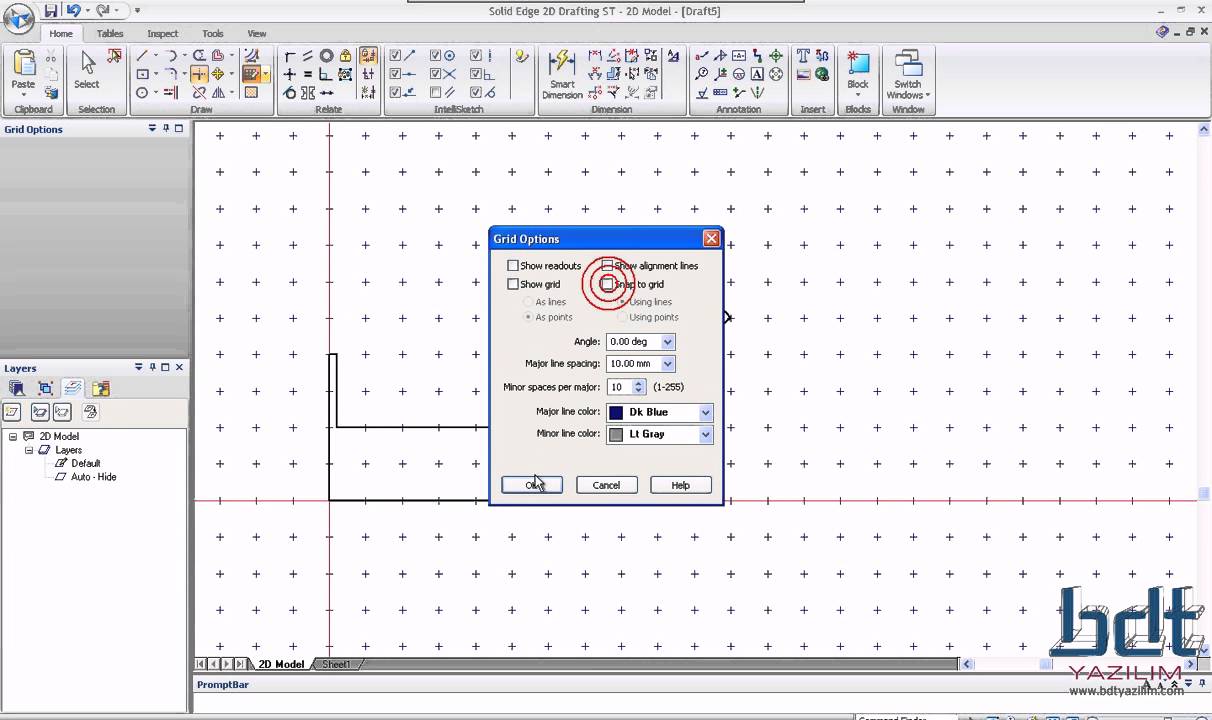The image size is (1212, 720).
Task: Open the View ribbon tab
Action: [x=257, y=33]
